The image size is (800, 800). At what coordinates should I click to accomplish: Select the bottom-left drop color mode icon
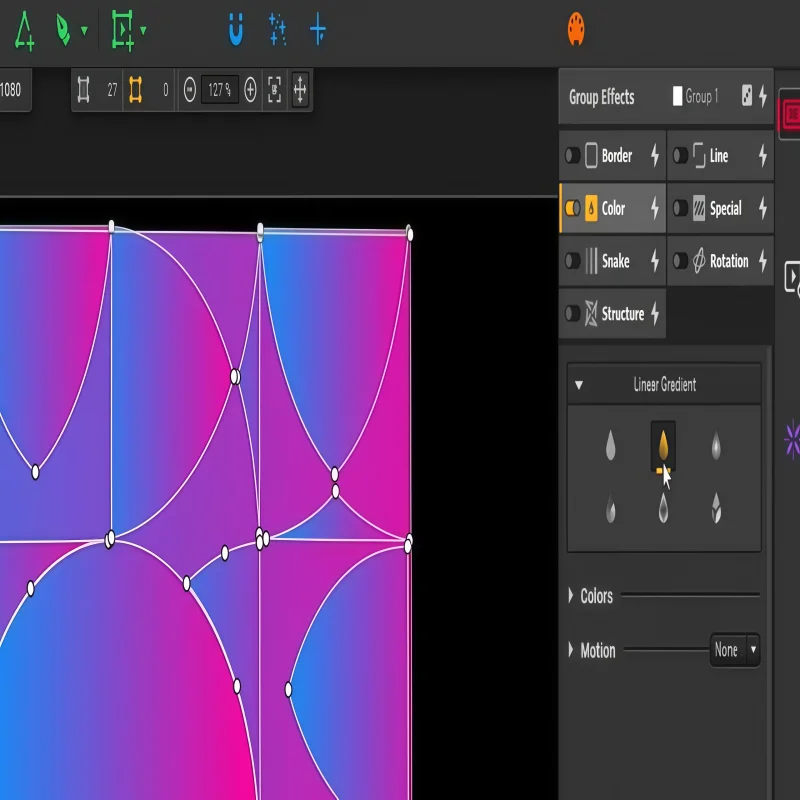click(611, 509)
